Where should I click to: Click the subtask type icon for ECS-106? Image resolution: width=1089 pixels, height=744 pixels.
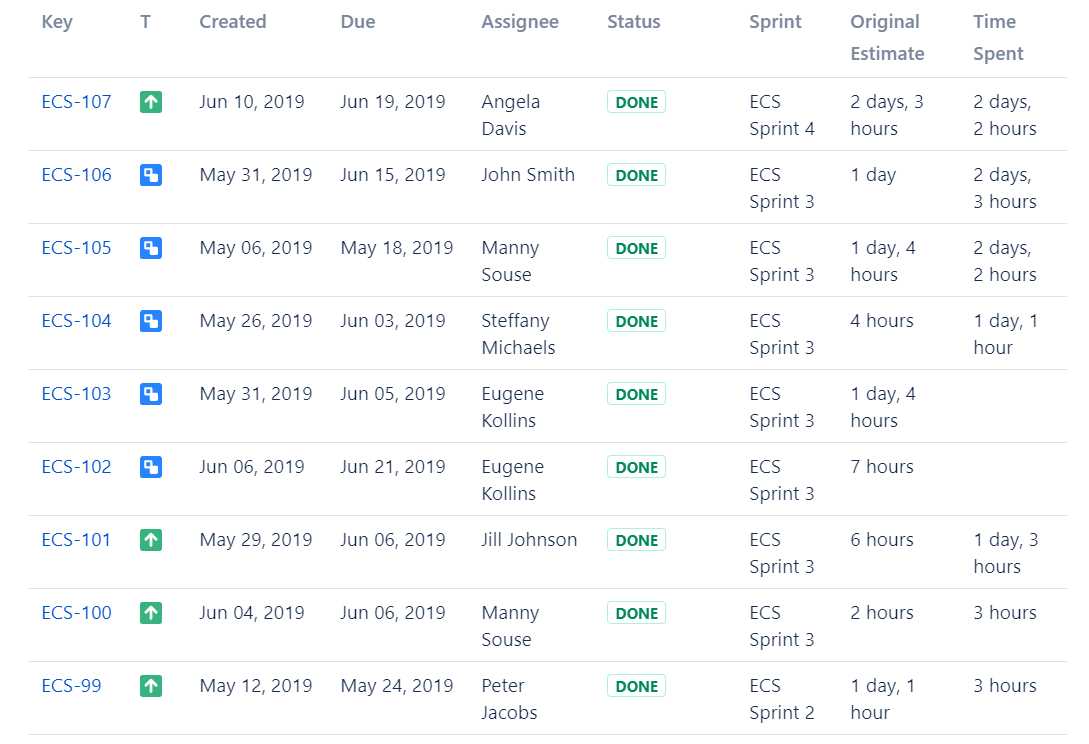click(x=151, y=175)
